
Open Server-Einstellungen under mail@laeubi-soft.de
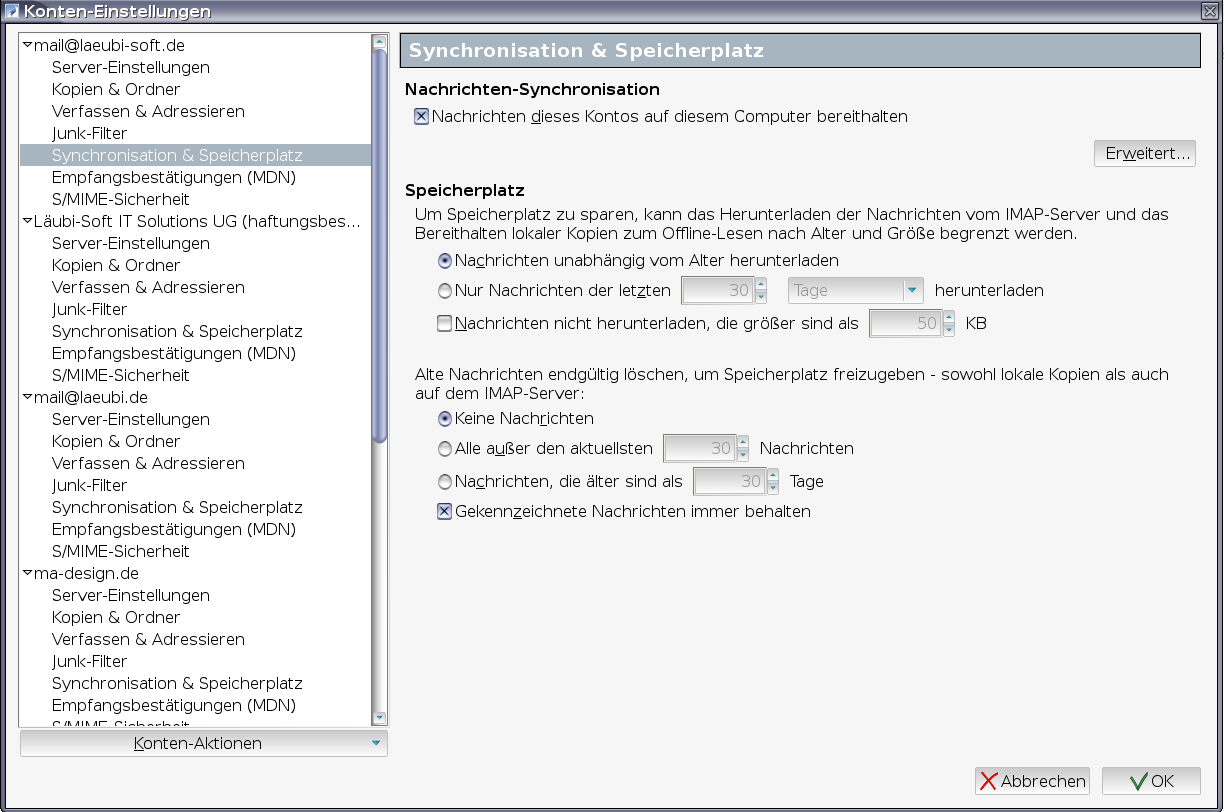tap(131, 67)
